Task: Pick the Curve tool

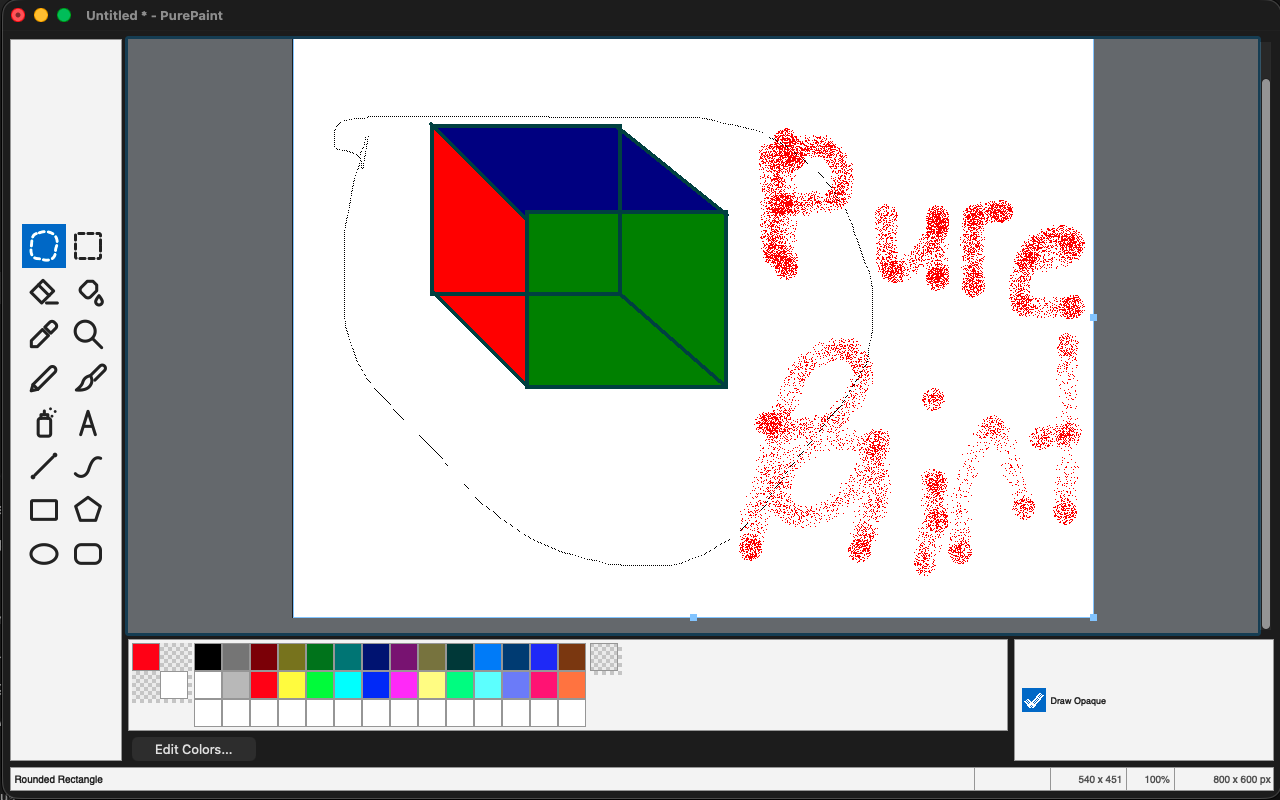Action: [x=88, y=466]
